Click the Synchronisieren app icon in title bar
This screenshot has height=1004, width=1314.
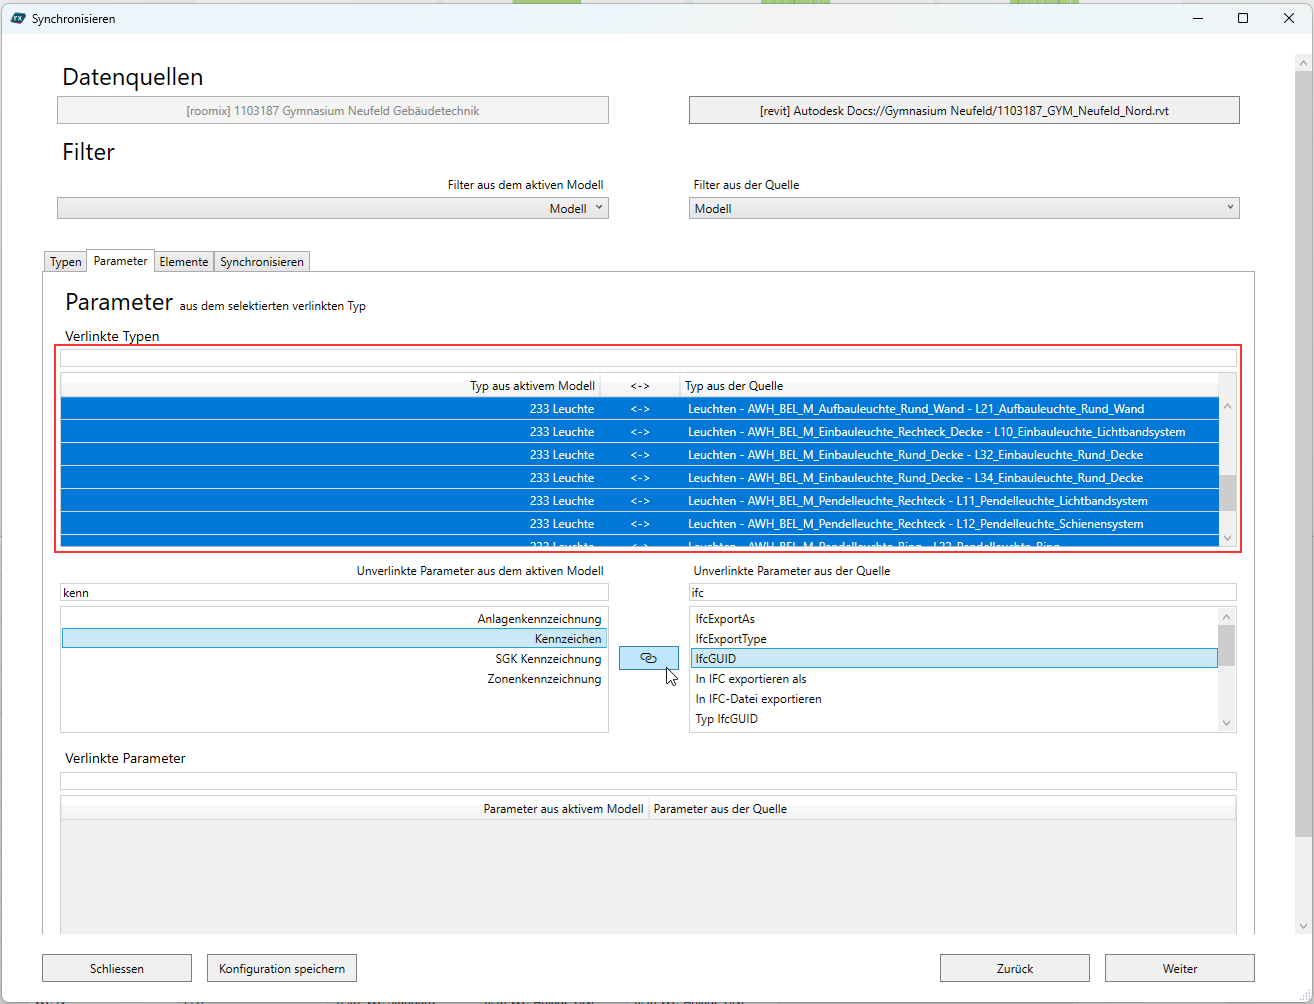(x=17, y=18)
